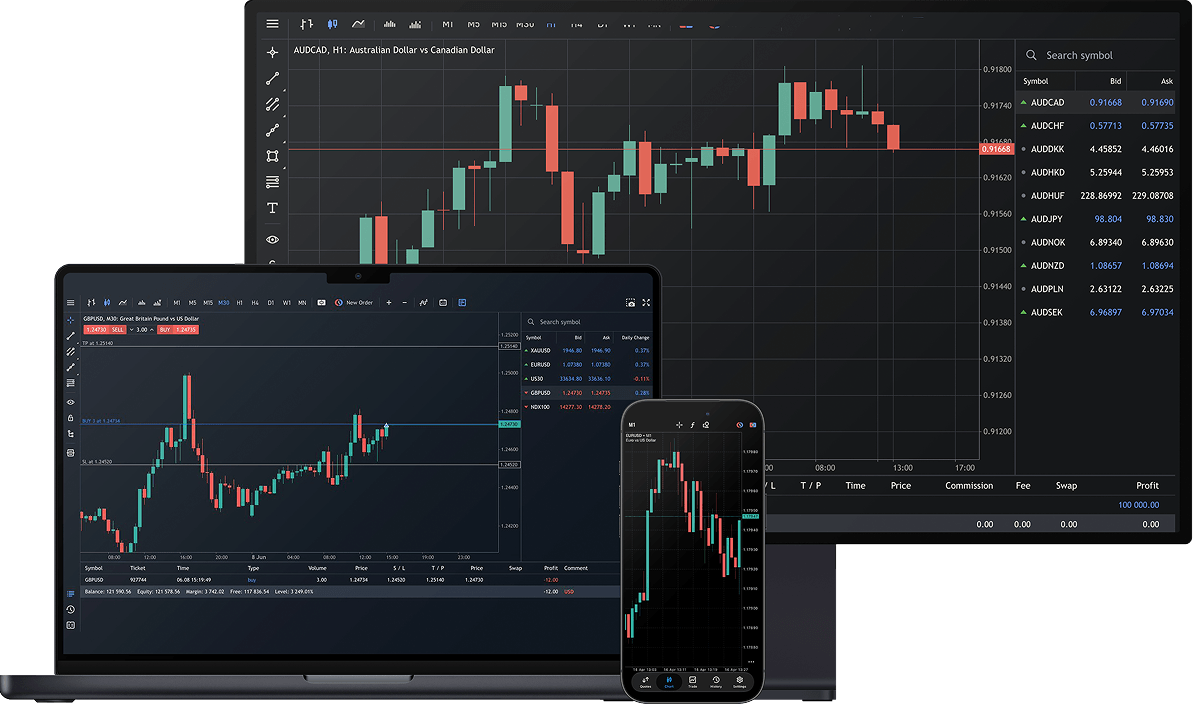Switch monitor chart to M1 timeframe
Screen dimensions: 1200x704
448,24
